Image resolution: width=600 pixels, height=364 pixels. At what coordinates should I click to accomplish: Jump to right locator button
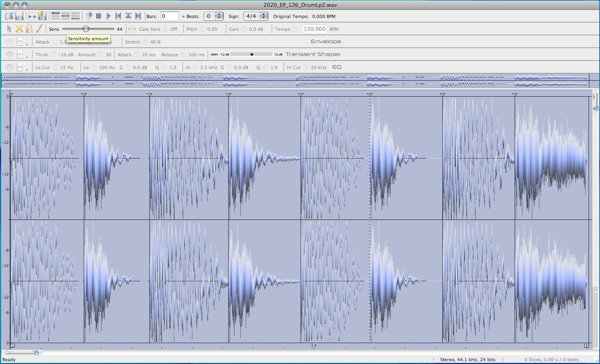138,16
